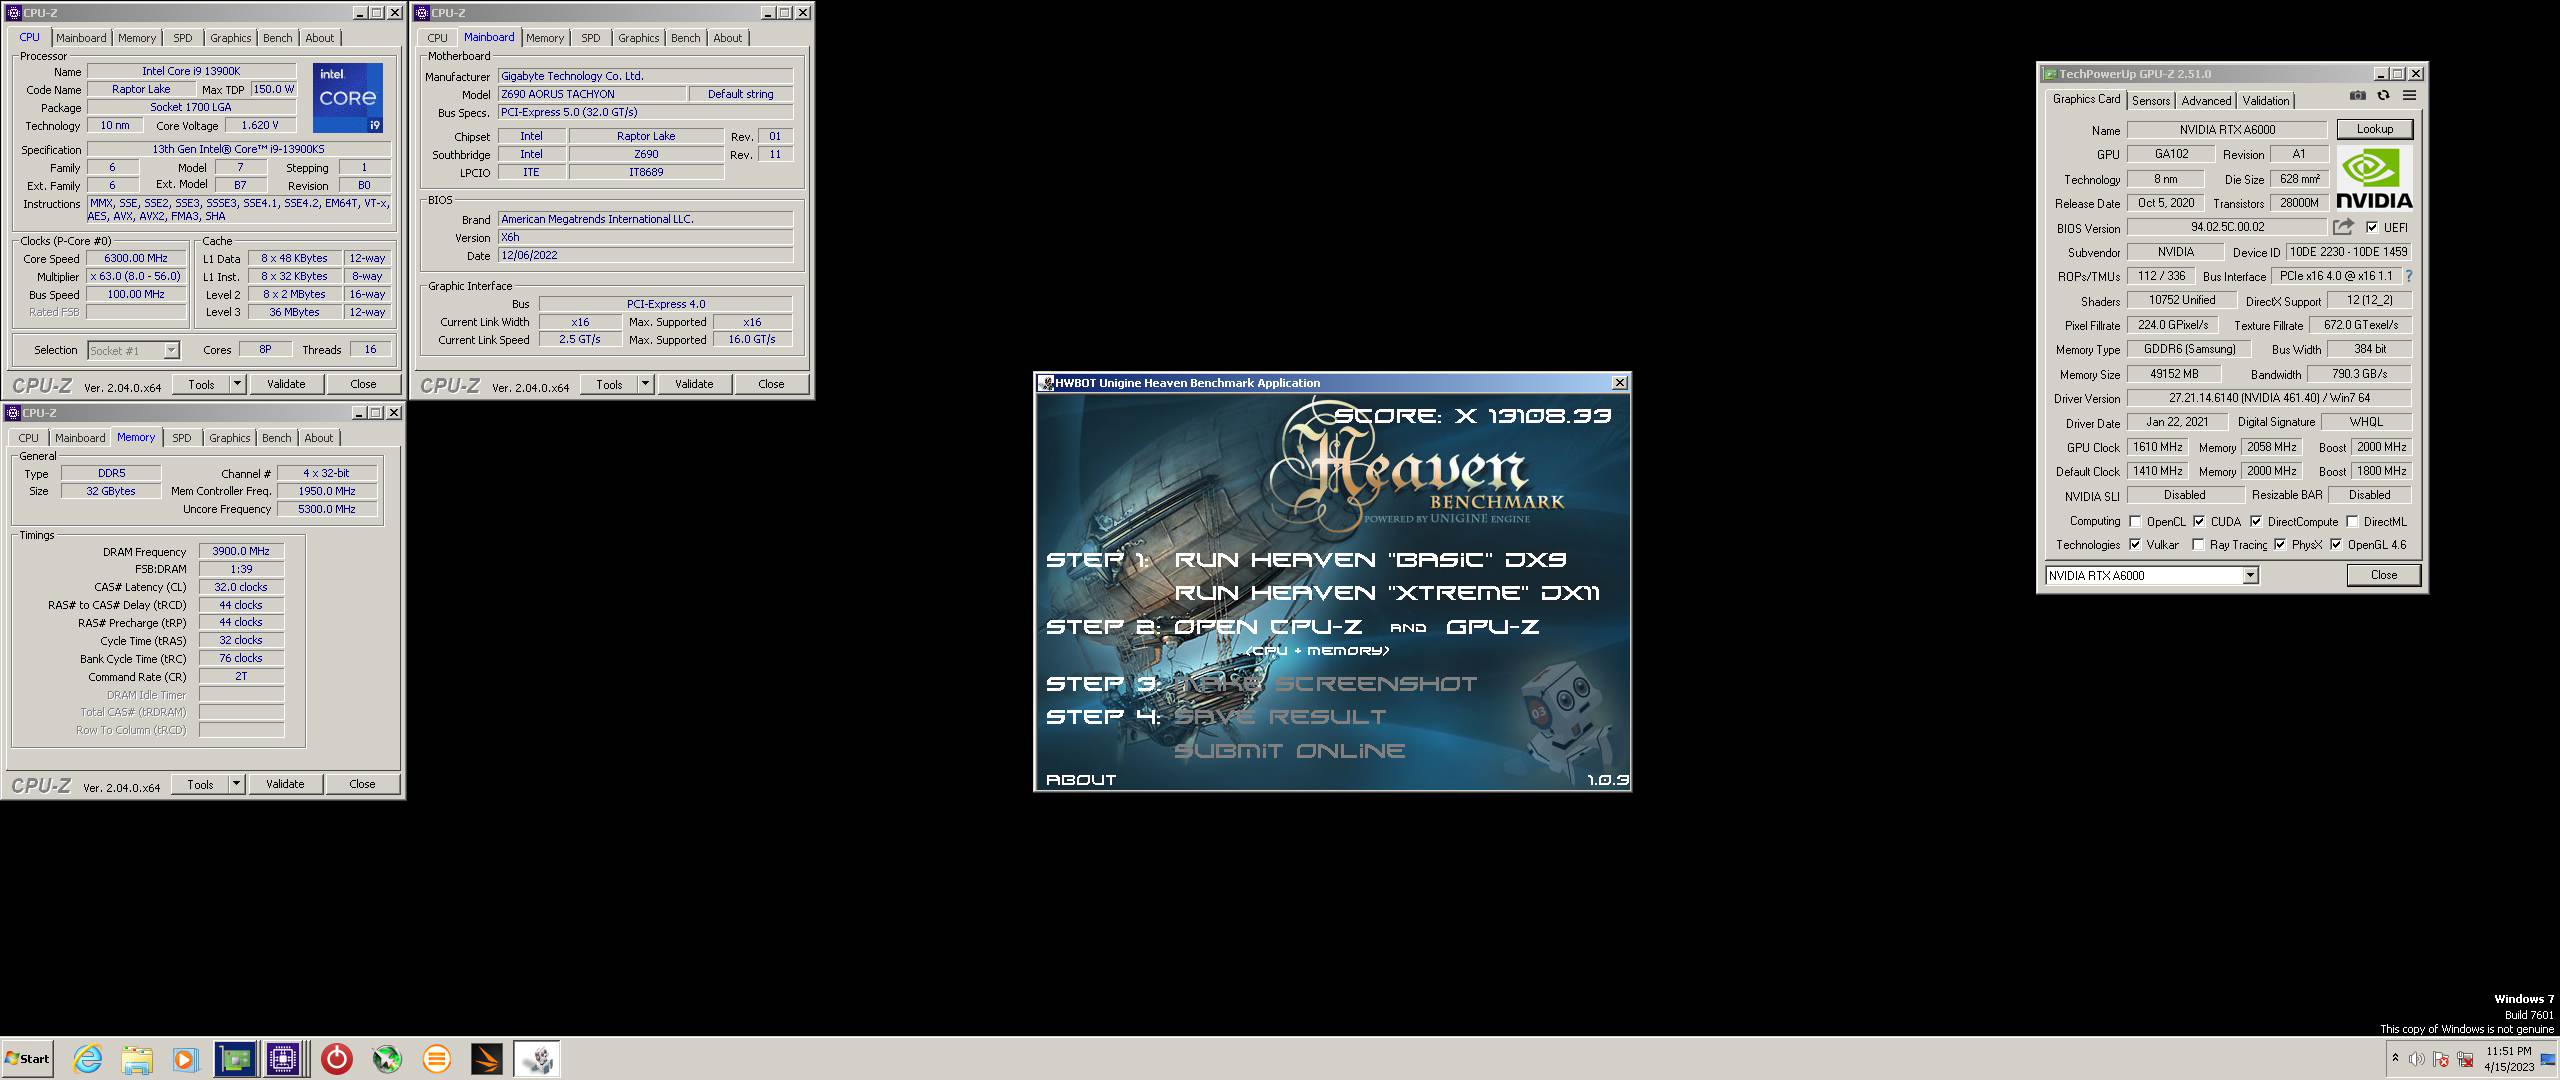Expand Tools arrow in CPU-Z Mainboard window
The height and width of the screenshot is (1080, 2560).
(645, 384)
